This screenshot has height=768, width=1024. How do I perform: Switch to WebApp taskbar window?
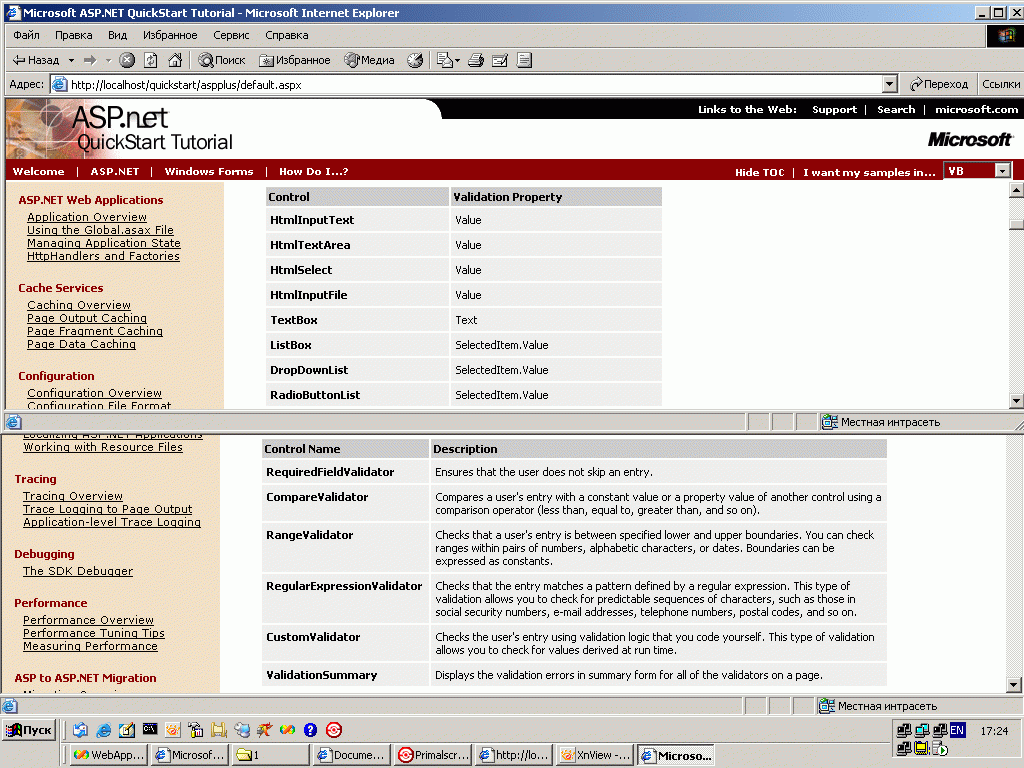click(x=108, y=755)
